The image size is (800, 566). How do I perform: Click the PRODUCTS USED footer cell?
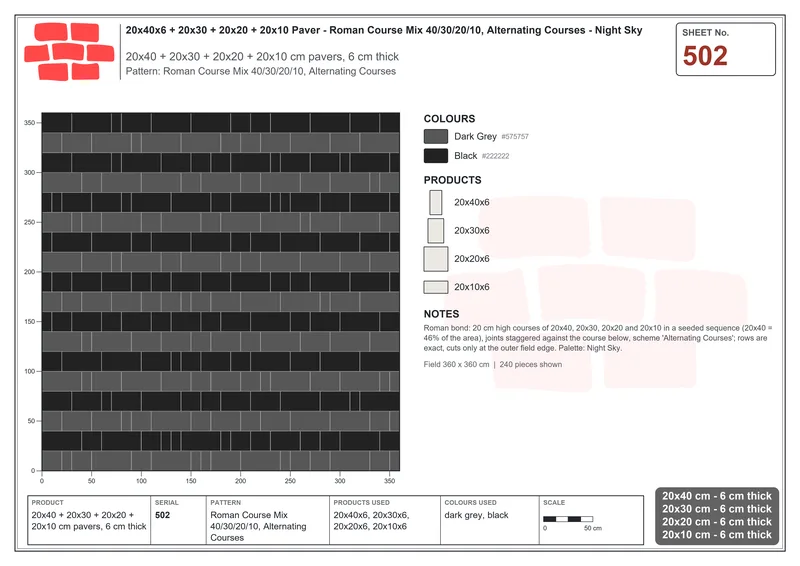(x=385, y=520)
